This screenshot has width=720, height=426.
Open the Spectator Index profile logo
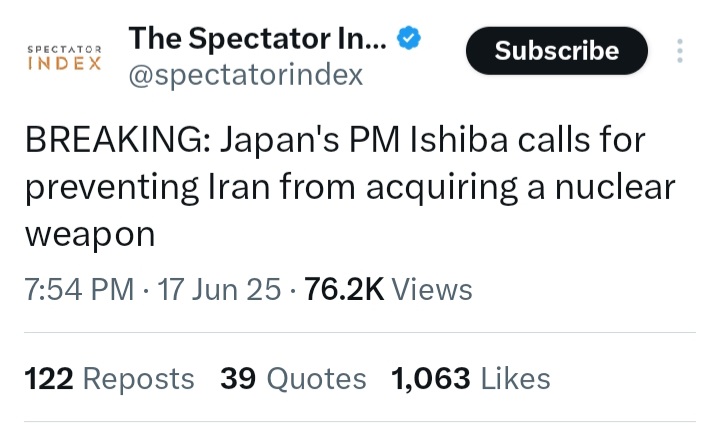point(64,57)
